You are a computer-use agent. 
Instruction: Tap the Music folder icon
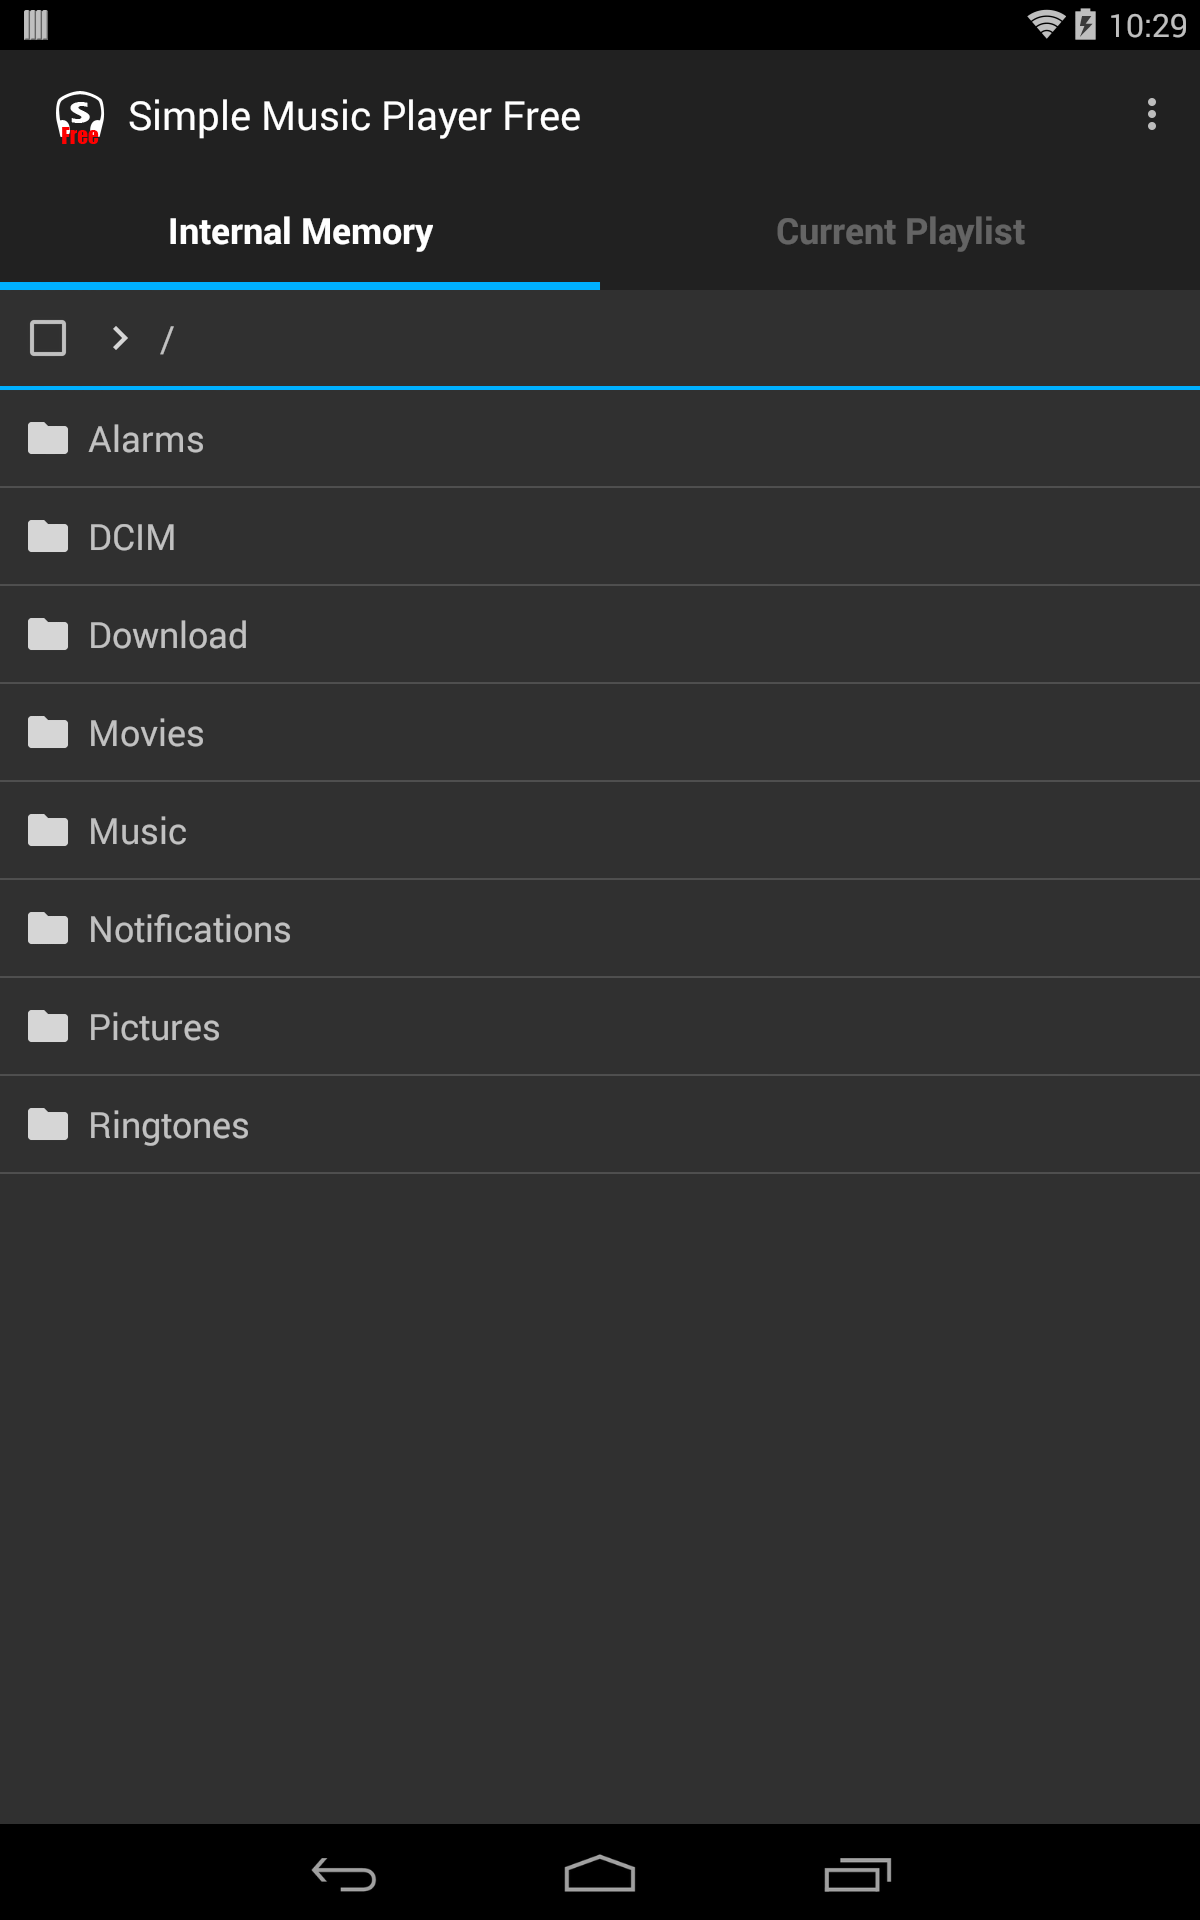click(x=48, y=830)
